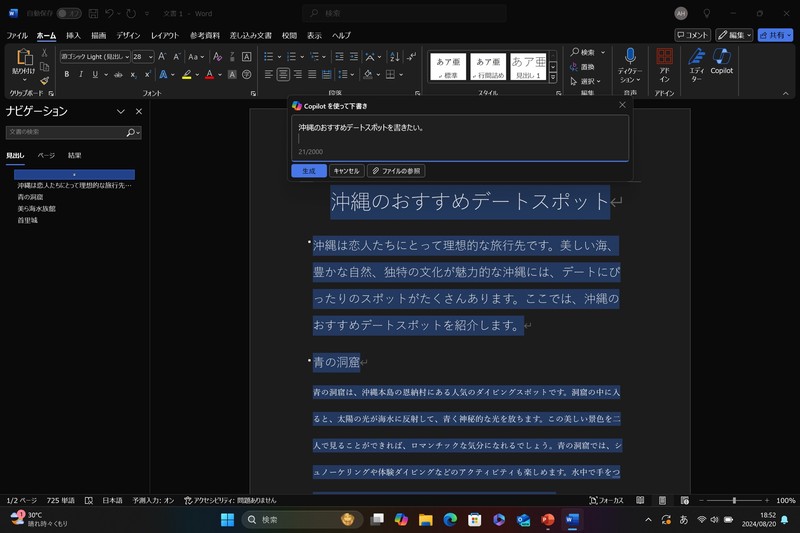800x533 pixels.
Task: Switch to the 校閲 tab
Action: coord(289,35)
